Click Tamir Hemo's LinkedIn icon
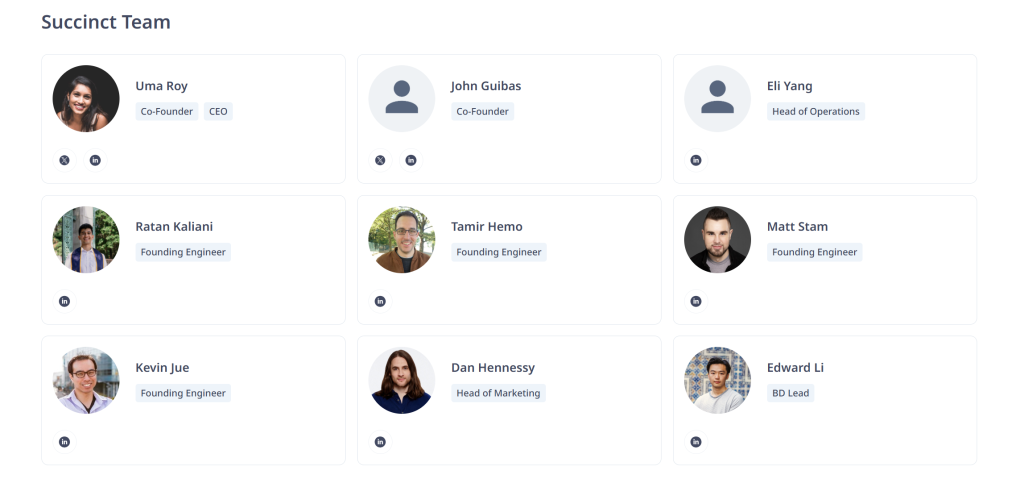The image size is (1024, 479). [x=380, y=301]
